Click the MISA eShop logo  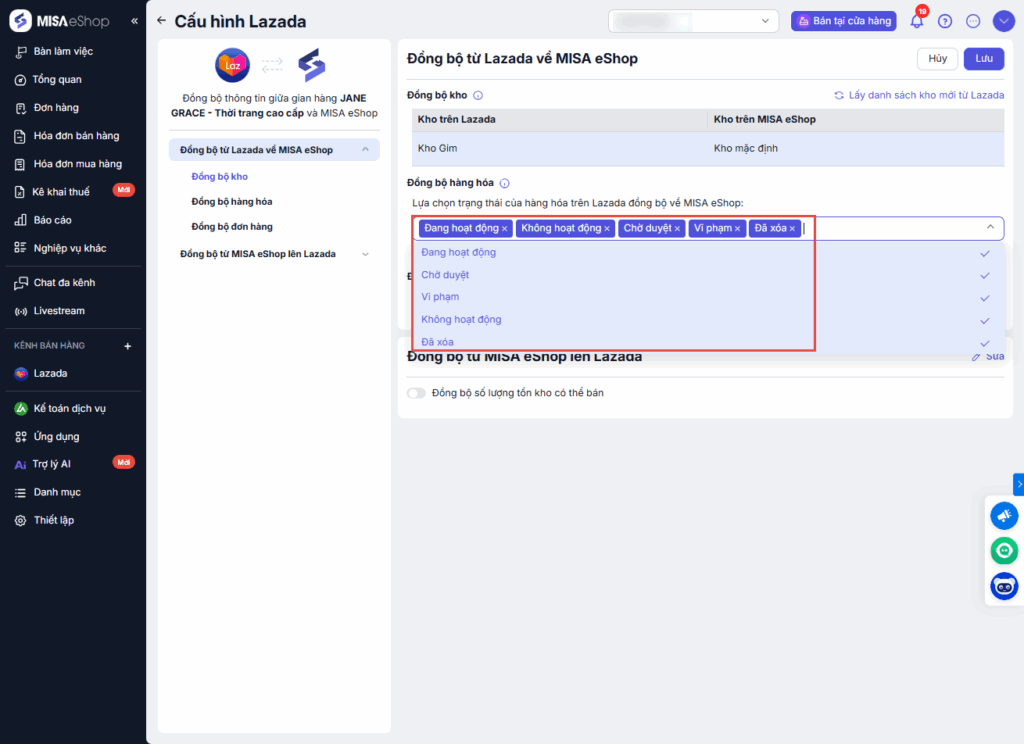tap(59, 21)
